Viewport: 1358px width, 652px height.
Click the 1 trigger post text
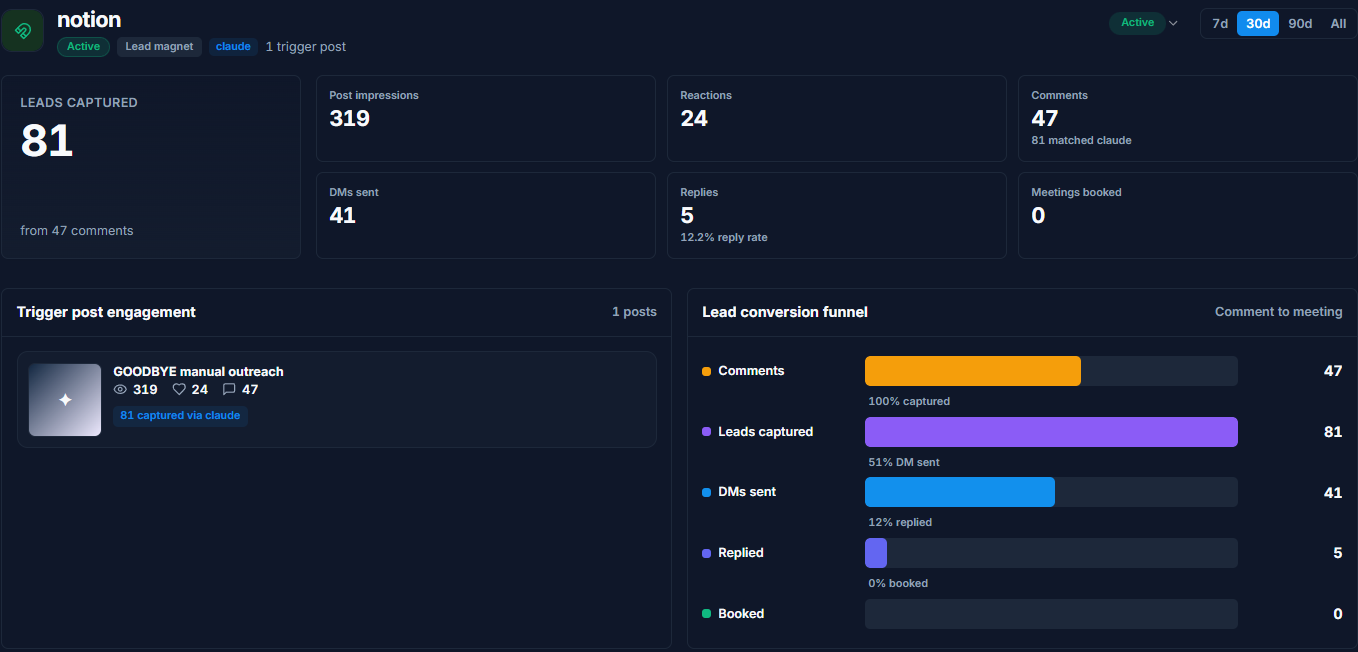[x=306, y=47]
